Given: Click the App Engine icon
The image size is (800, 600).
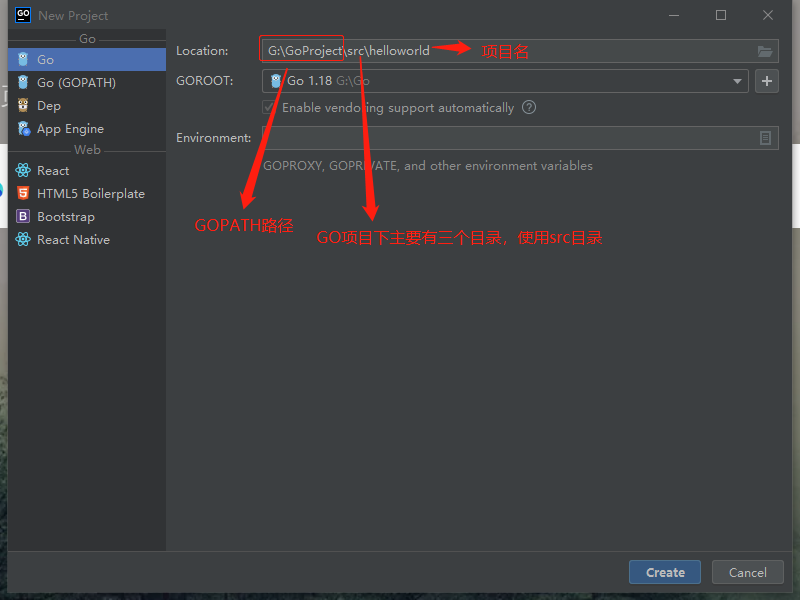Looking at the screenshot, I should tap(23, 129).
